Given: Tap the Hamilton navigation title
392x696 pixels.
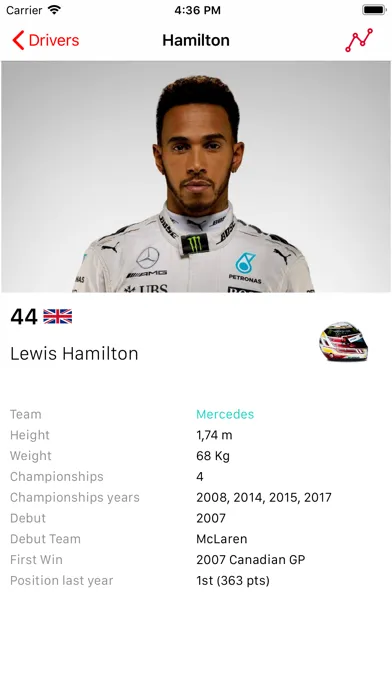Looking at the screenshot, I should [x=196, y=40].
